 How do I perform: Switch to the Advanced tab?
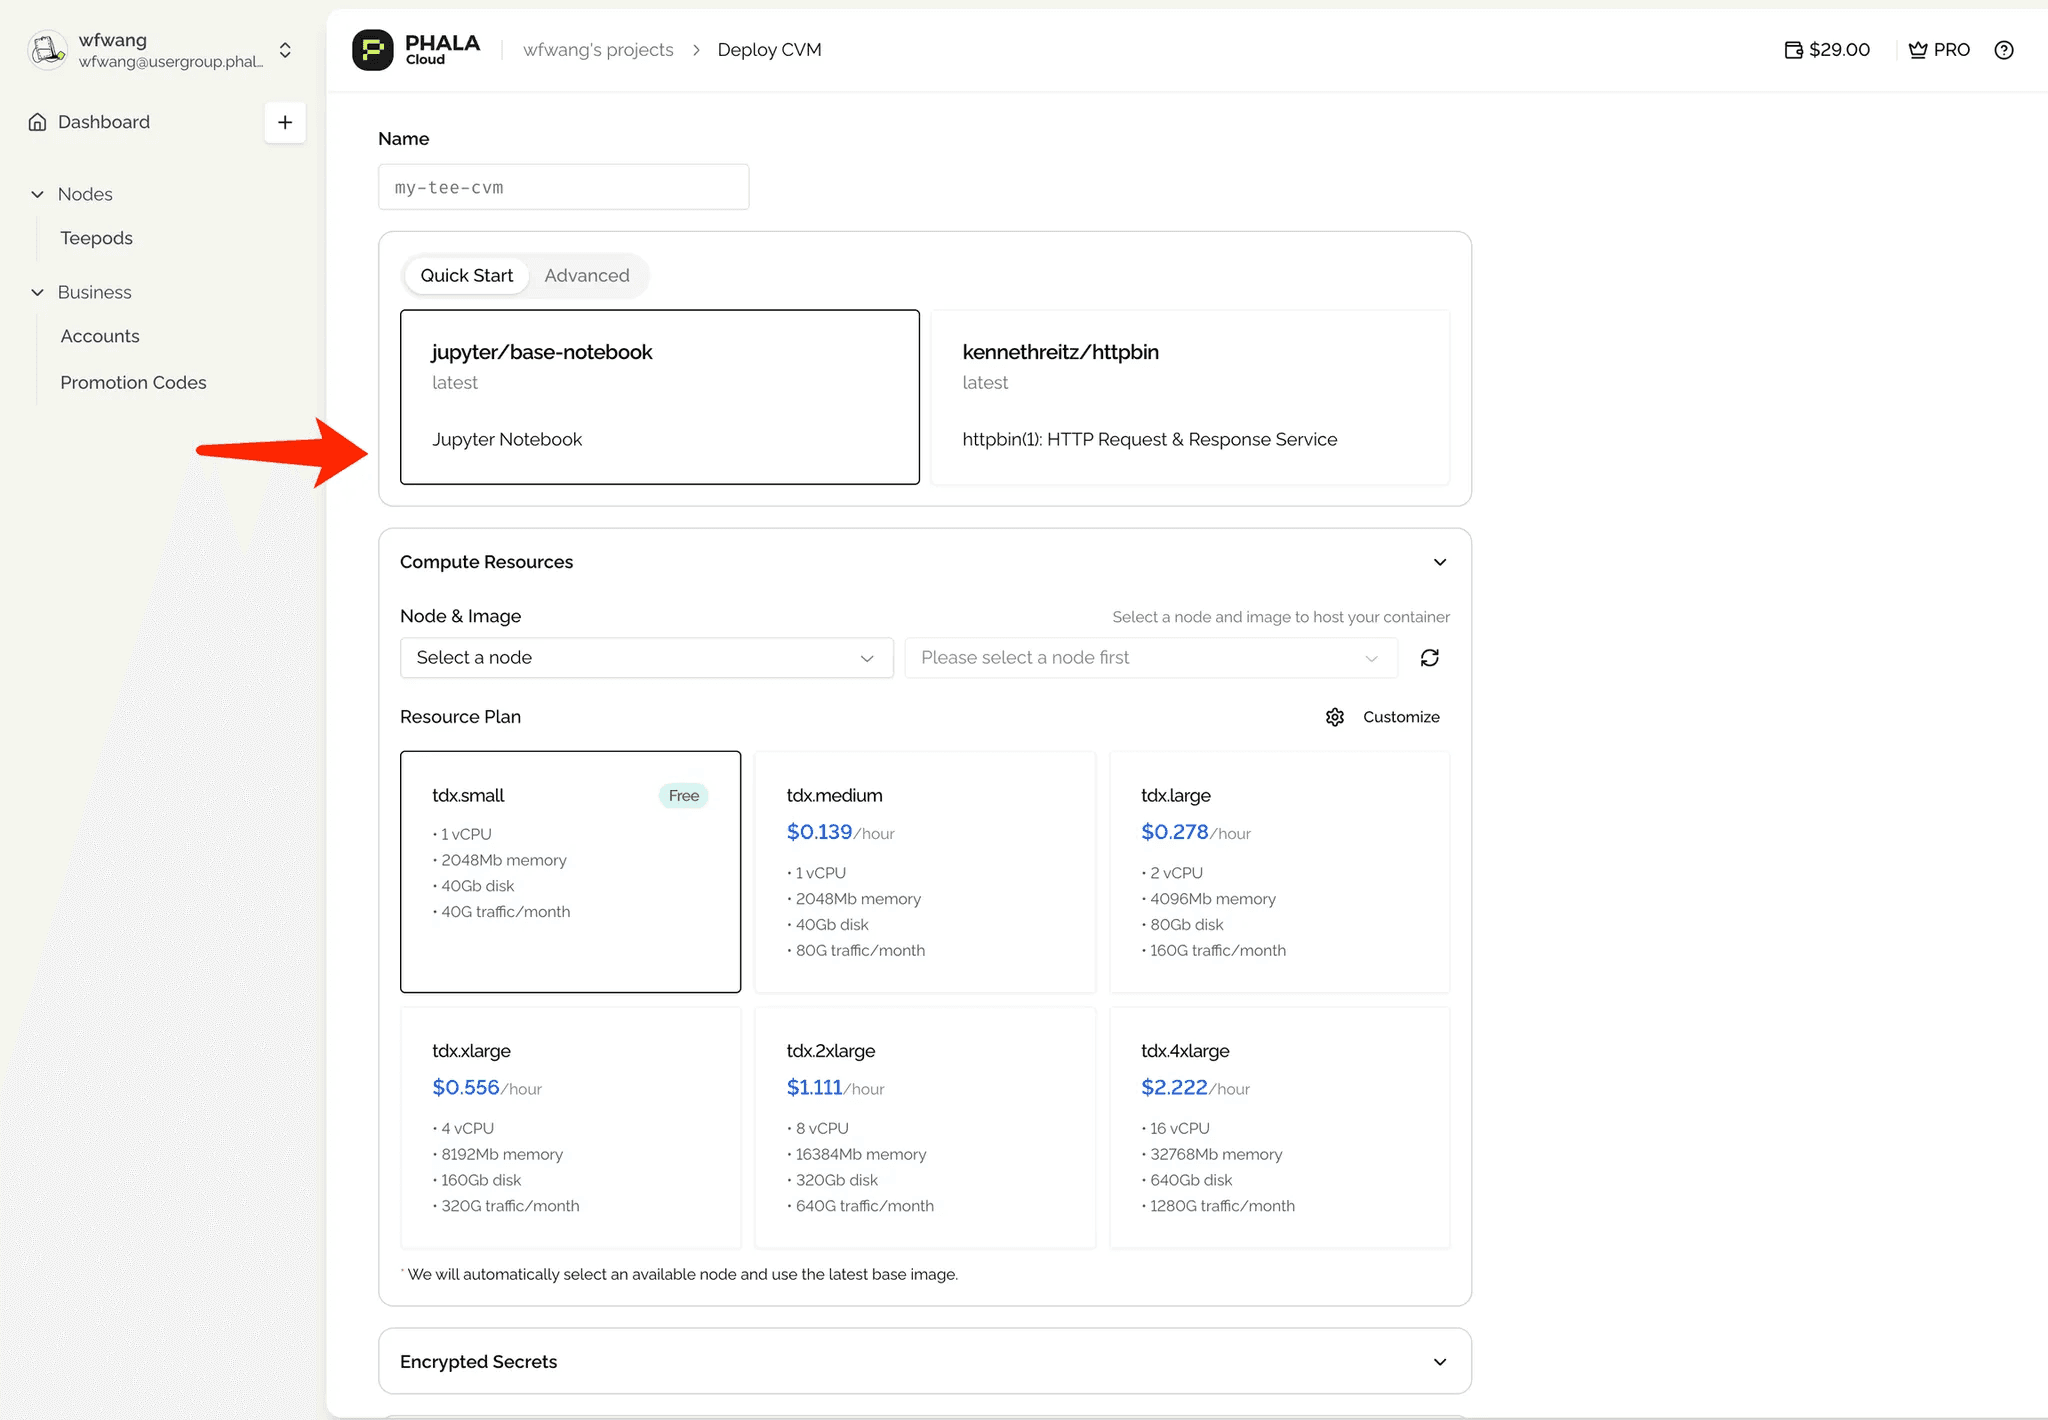click(587, 276)
